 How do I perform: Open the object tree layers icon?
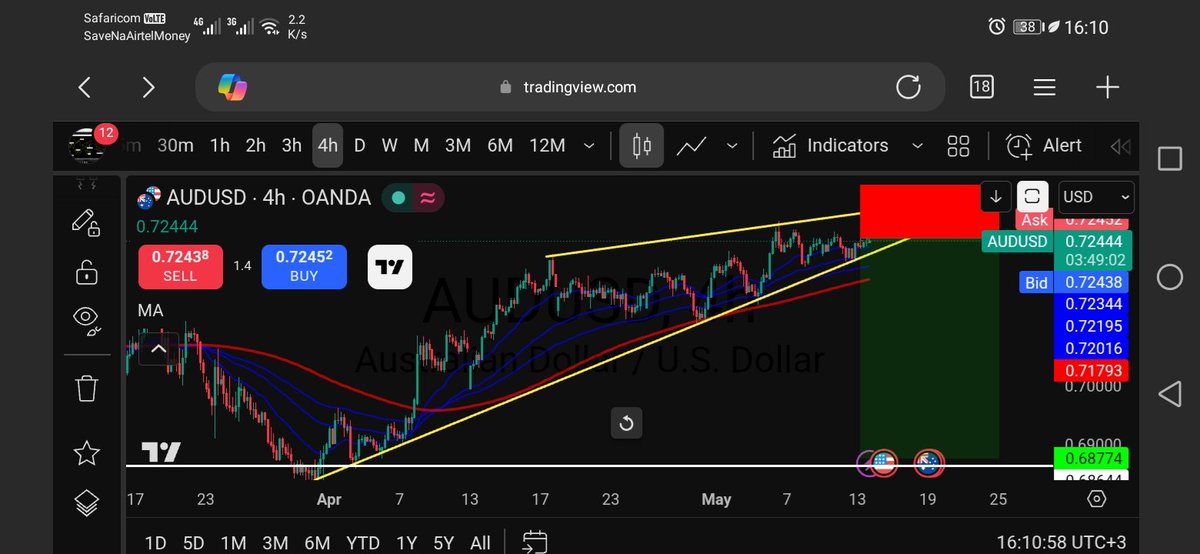pos(87,501)
